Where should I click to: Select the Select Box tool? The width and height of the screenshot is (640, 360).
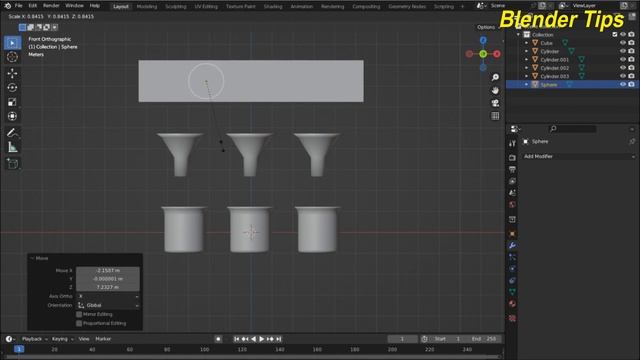point(12,43)
